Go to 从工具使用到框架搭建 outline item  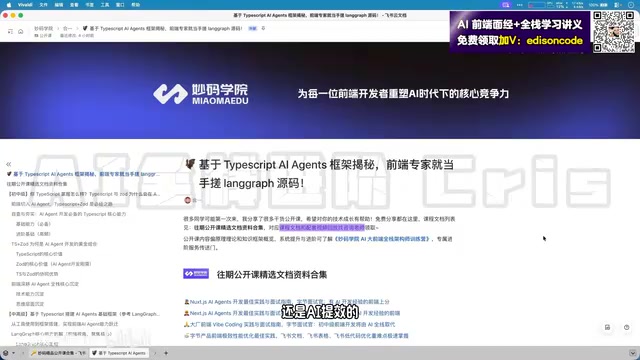(x=64, y=324)
